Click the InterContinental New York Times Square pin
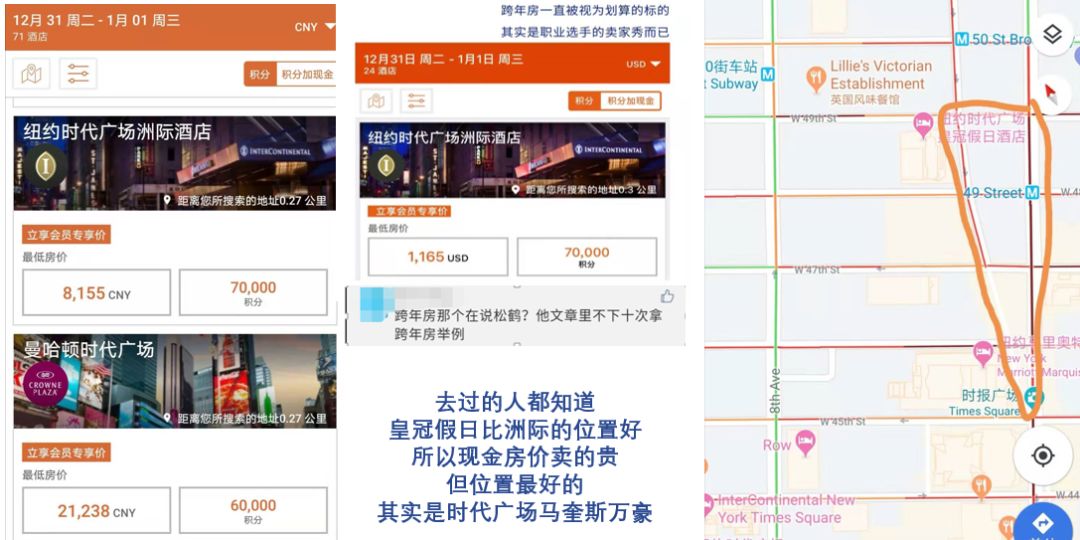 coord(709,504)
